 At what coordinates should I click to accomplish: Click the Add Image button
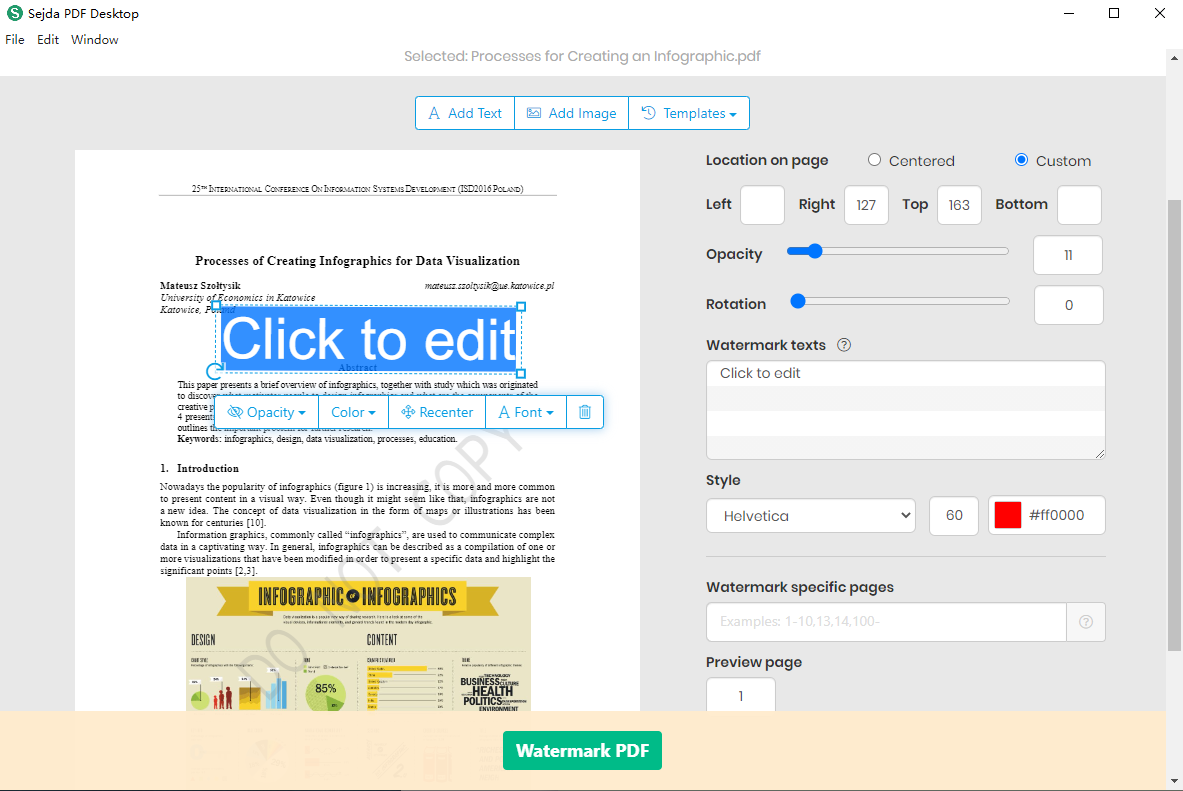pyautogui.click(x=571, y=113)
